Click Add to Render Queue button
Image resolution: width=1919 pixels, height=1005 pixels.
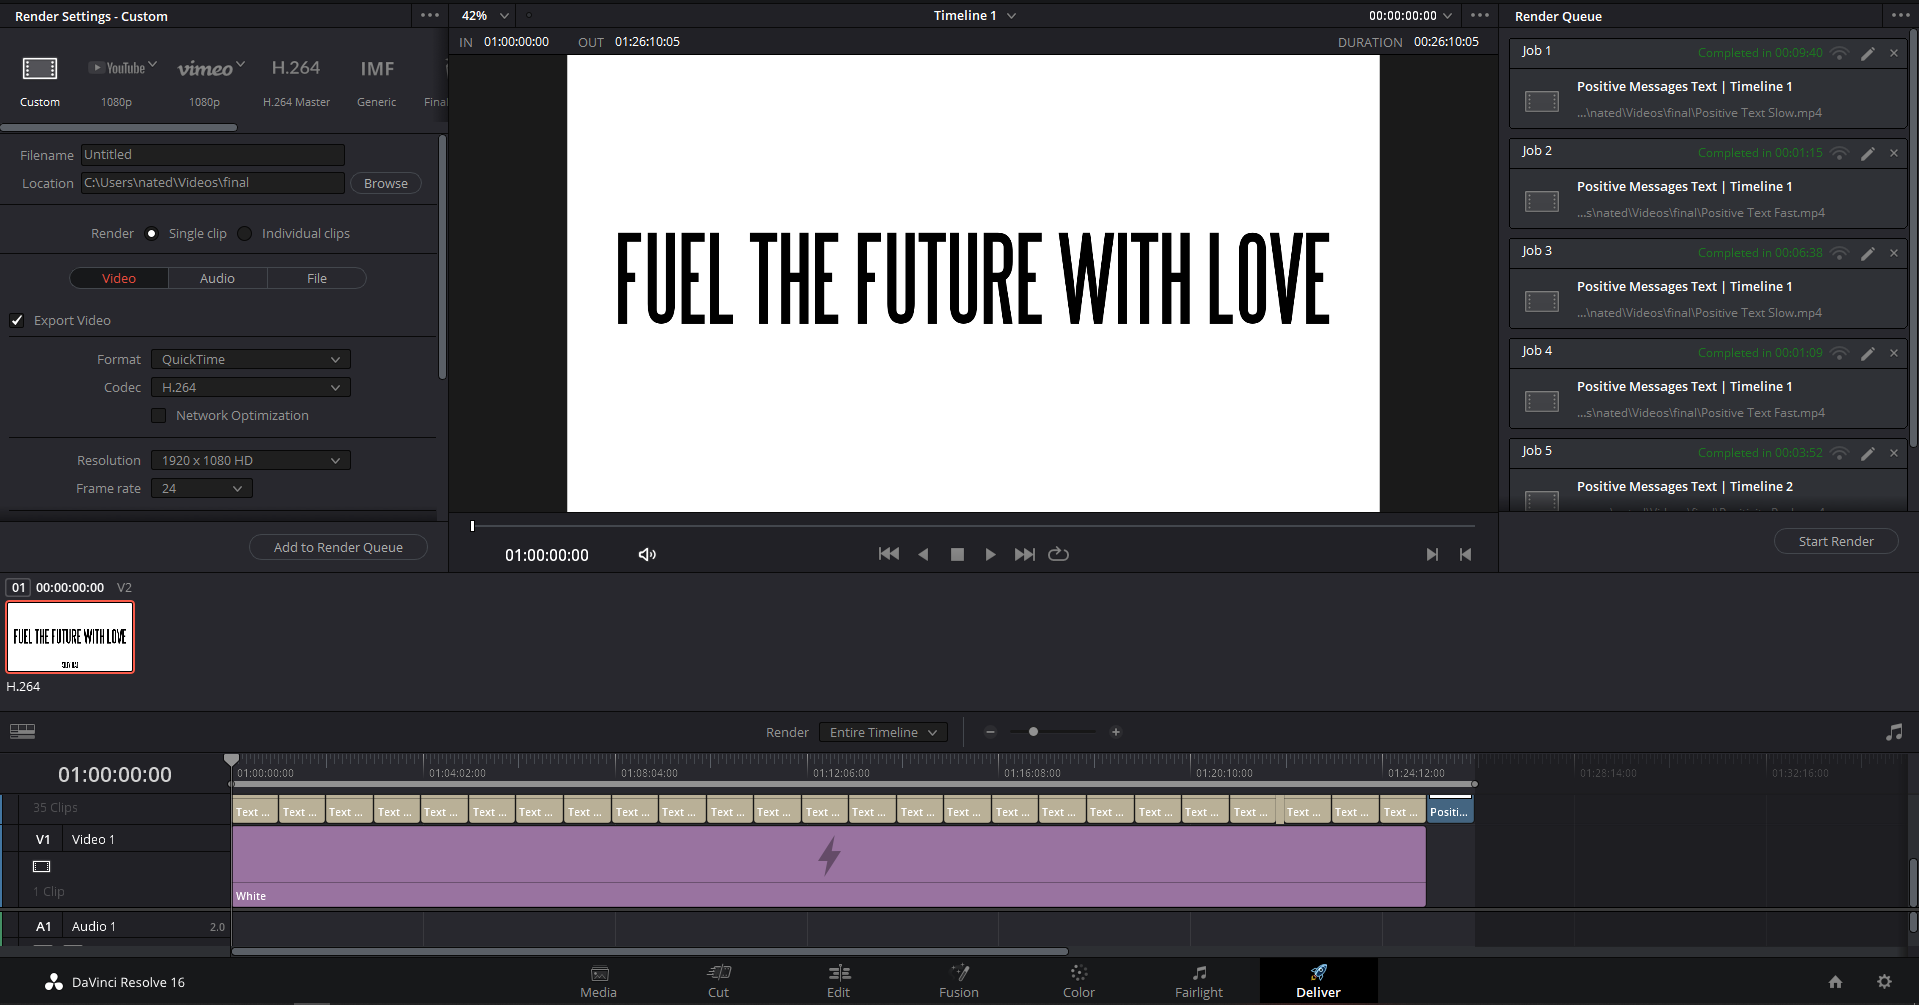338,548
